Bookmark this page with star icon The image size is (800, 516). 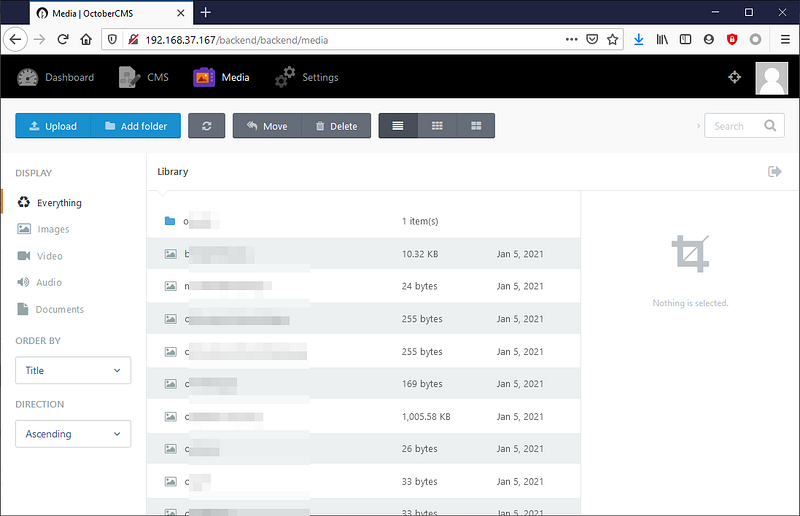click(x=613, y=39)
